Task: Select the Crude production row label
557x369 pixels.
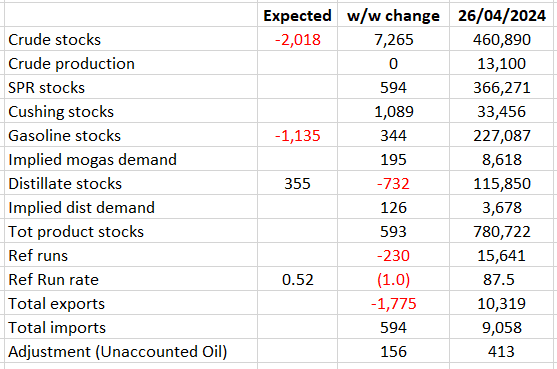Action: tap(131, 63)
